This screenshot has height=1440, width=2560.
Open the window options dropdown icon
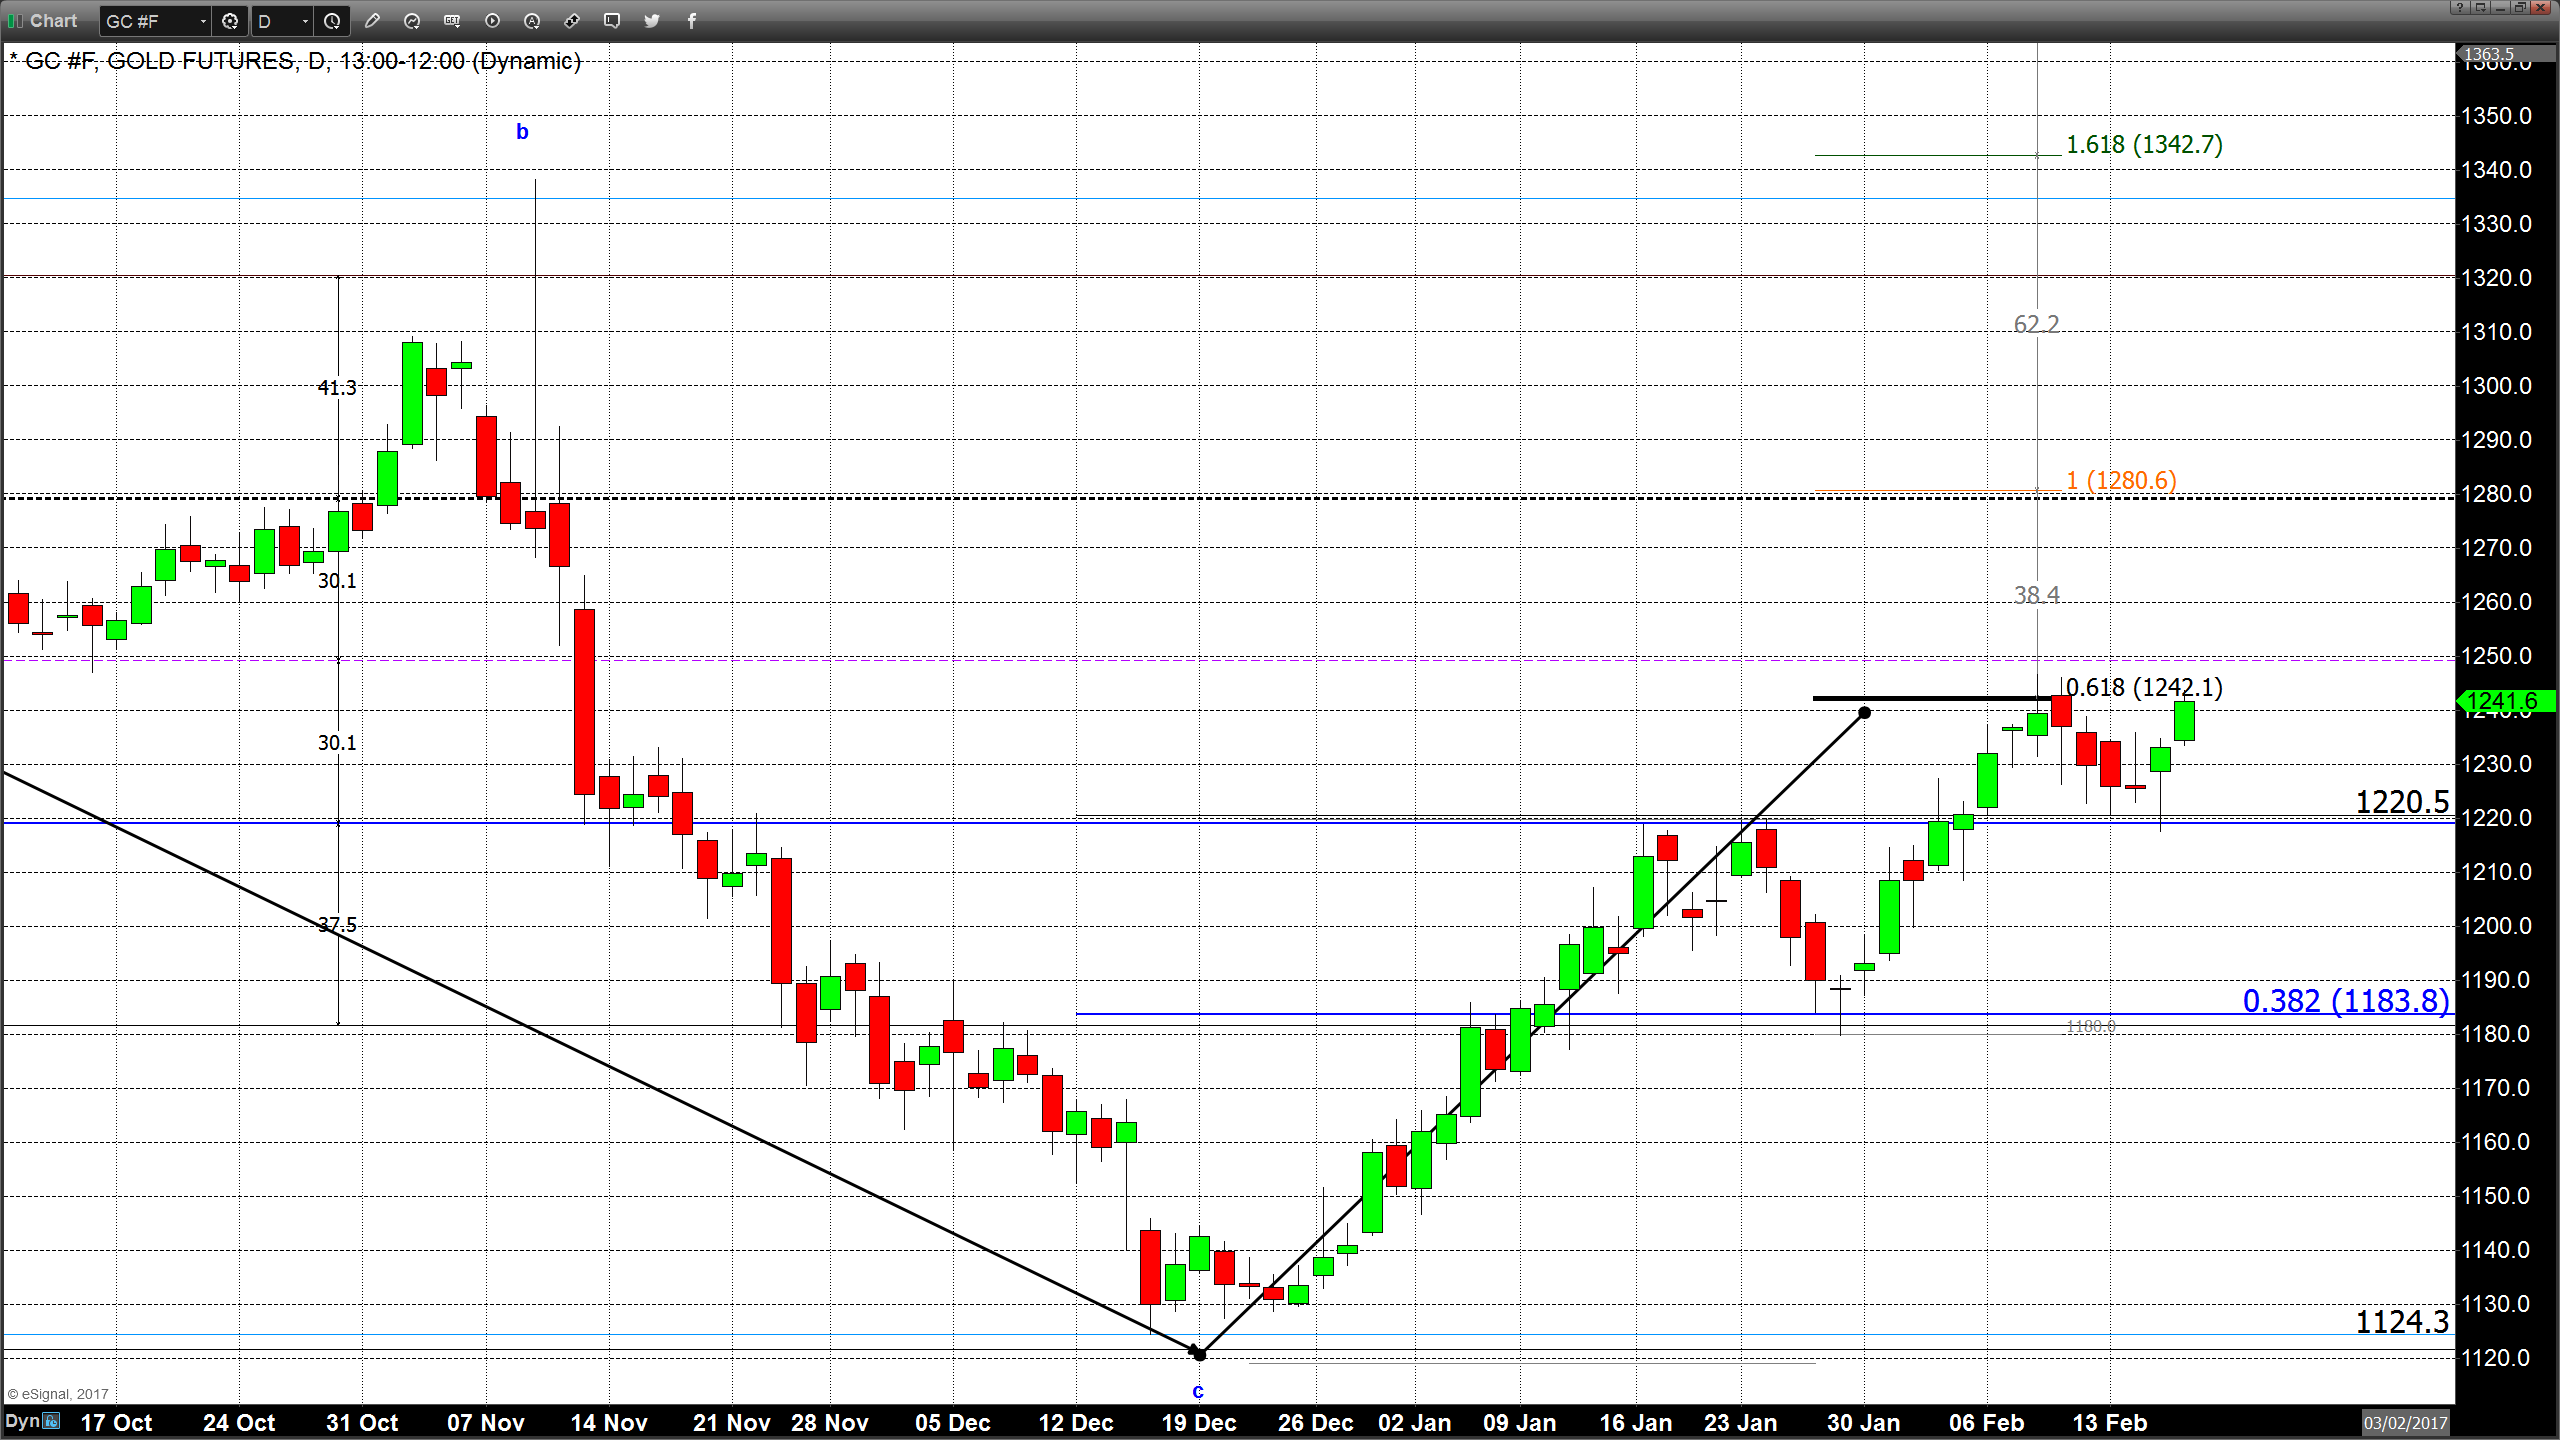click(x=2479, y=7)
